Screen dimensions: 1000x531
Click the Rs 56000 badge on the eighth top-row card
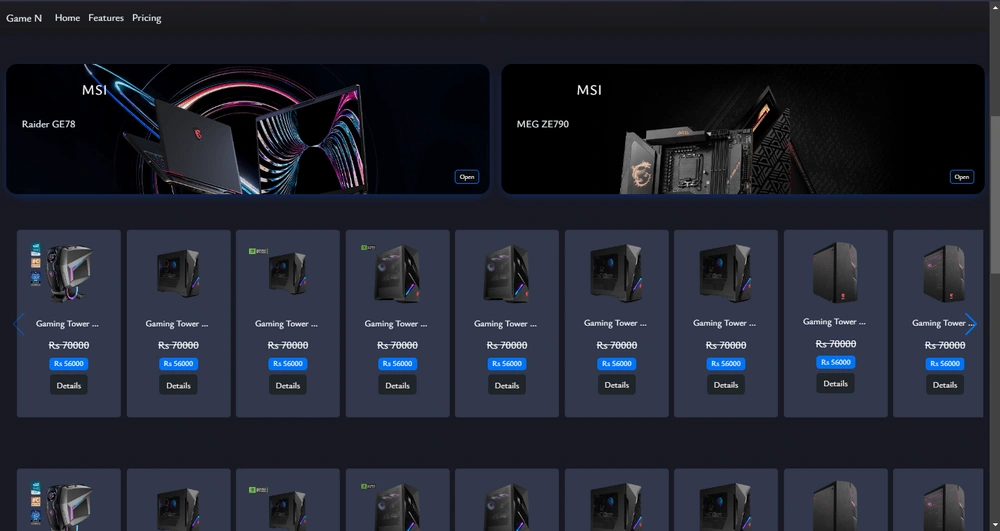835,362
